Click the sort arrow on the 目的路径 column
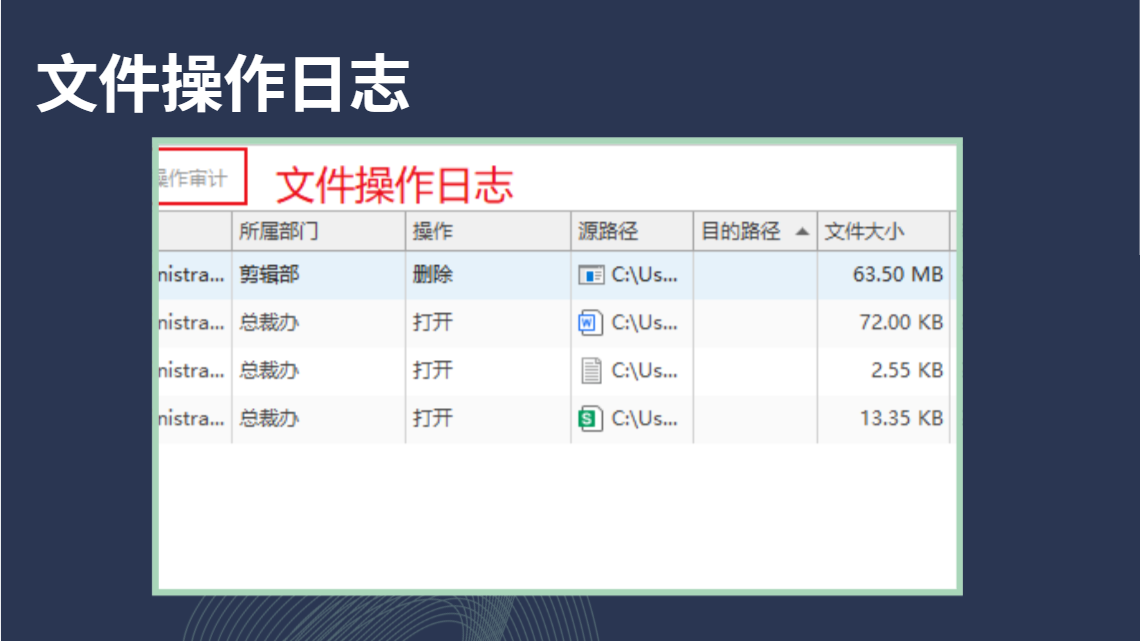 coord(802,232)
